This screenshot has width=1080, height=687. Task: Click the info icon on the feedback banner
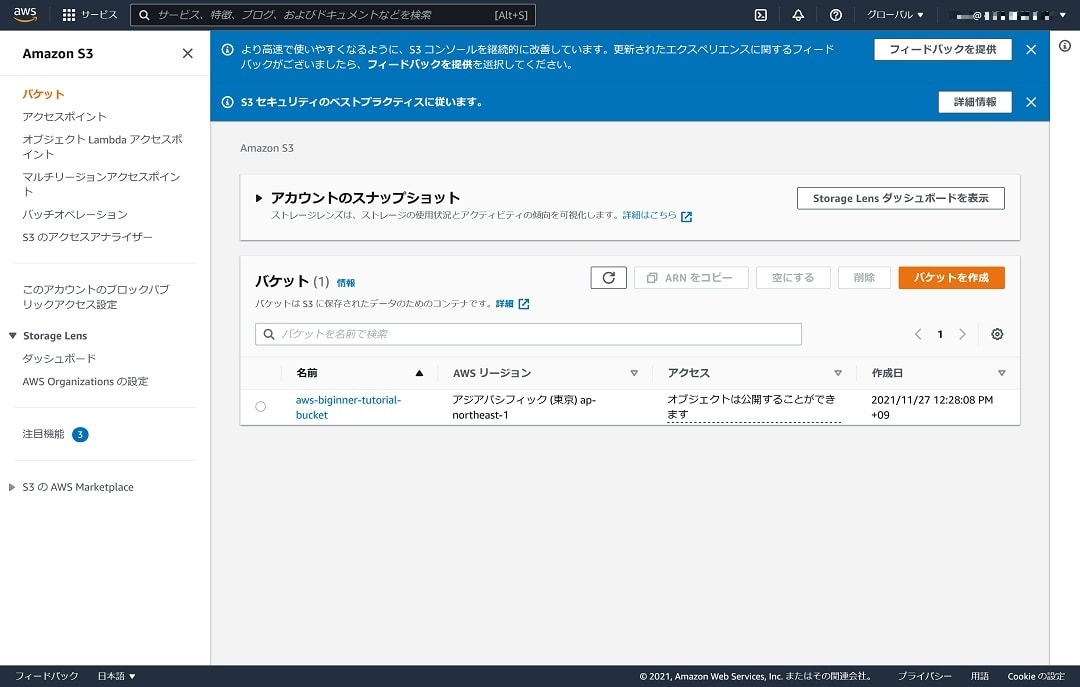[x=227, y=50]
